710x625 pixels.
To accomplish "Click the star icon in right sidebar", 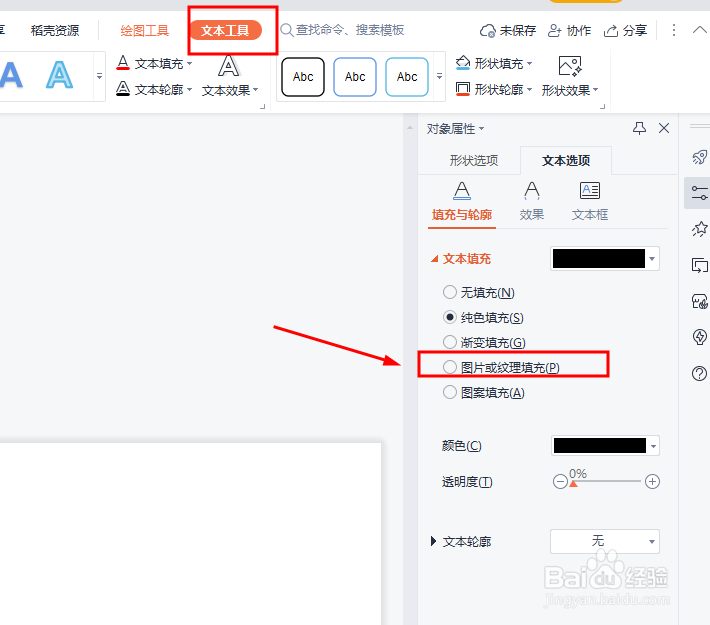I will [699, 229].
